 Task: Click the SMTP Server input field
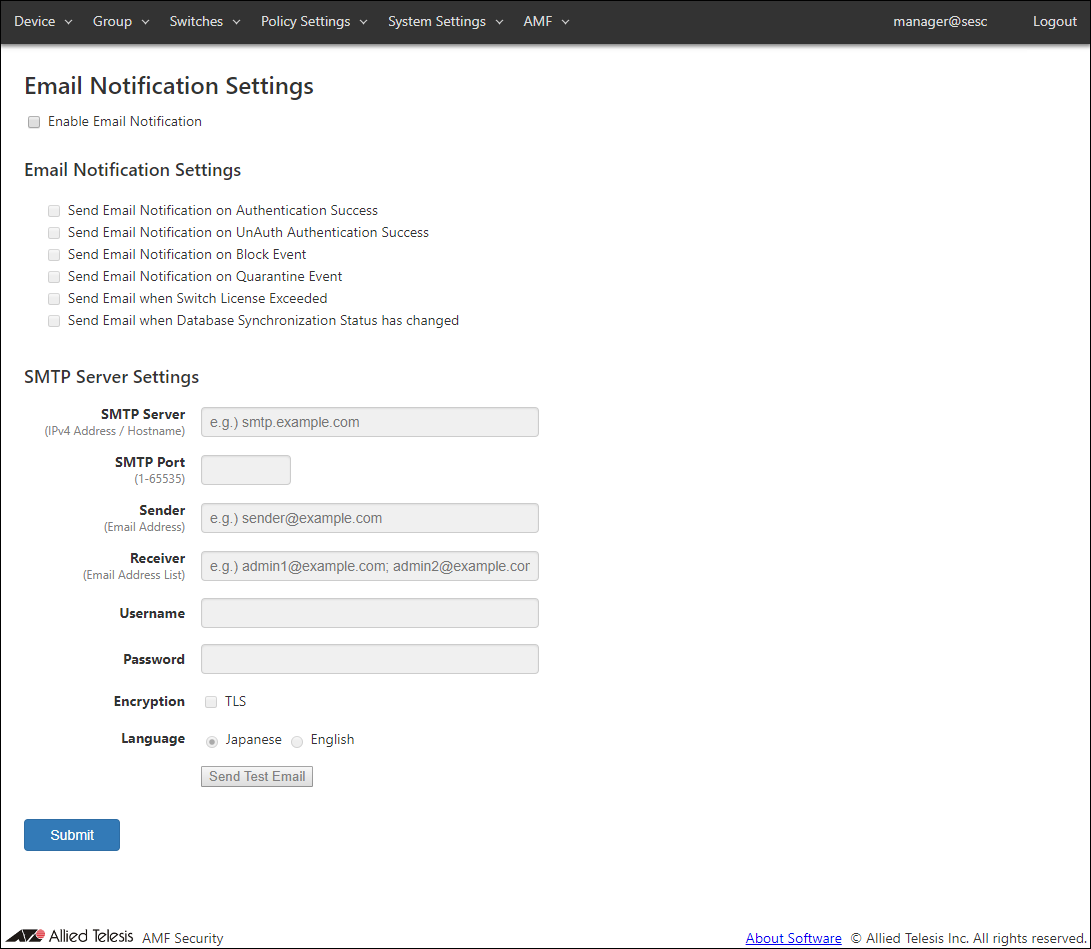pyautogui.click(x=369, y=422)
